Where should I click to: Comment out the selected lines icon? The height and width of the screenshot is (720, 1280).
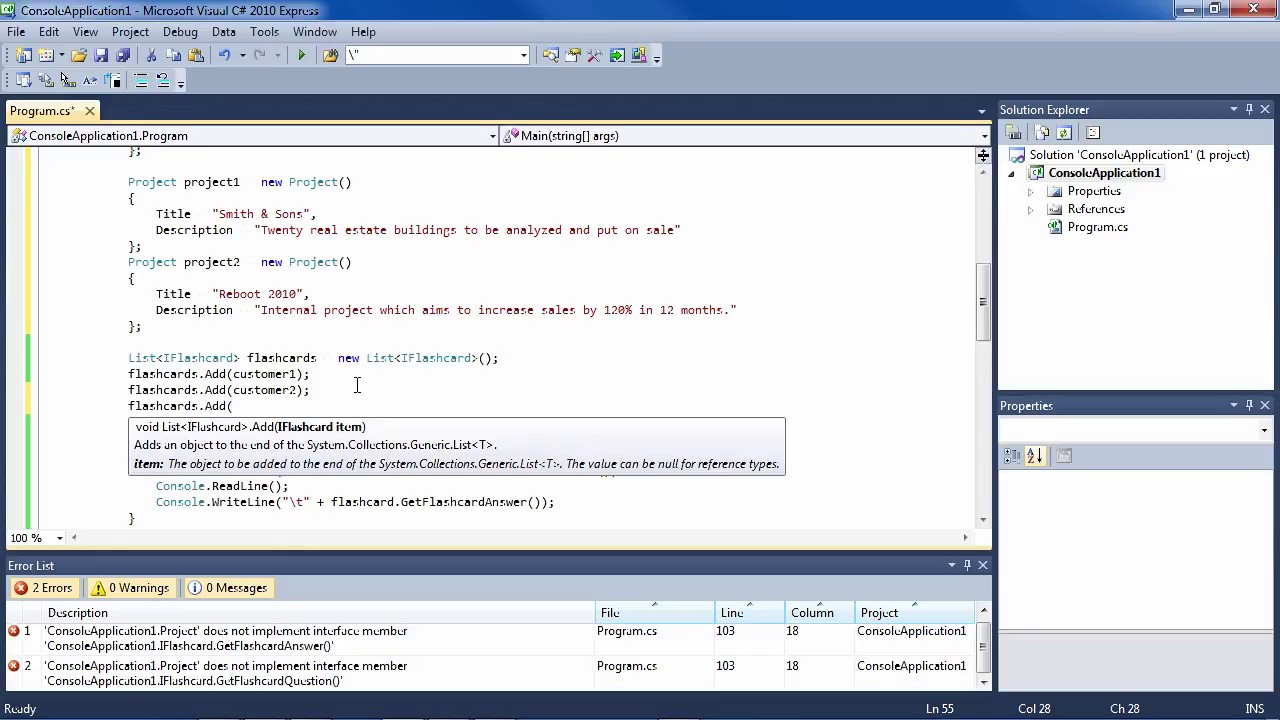click(x=141, y=81)
